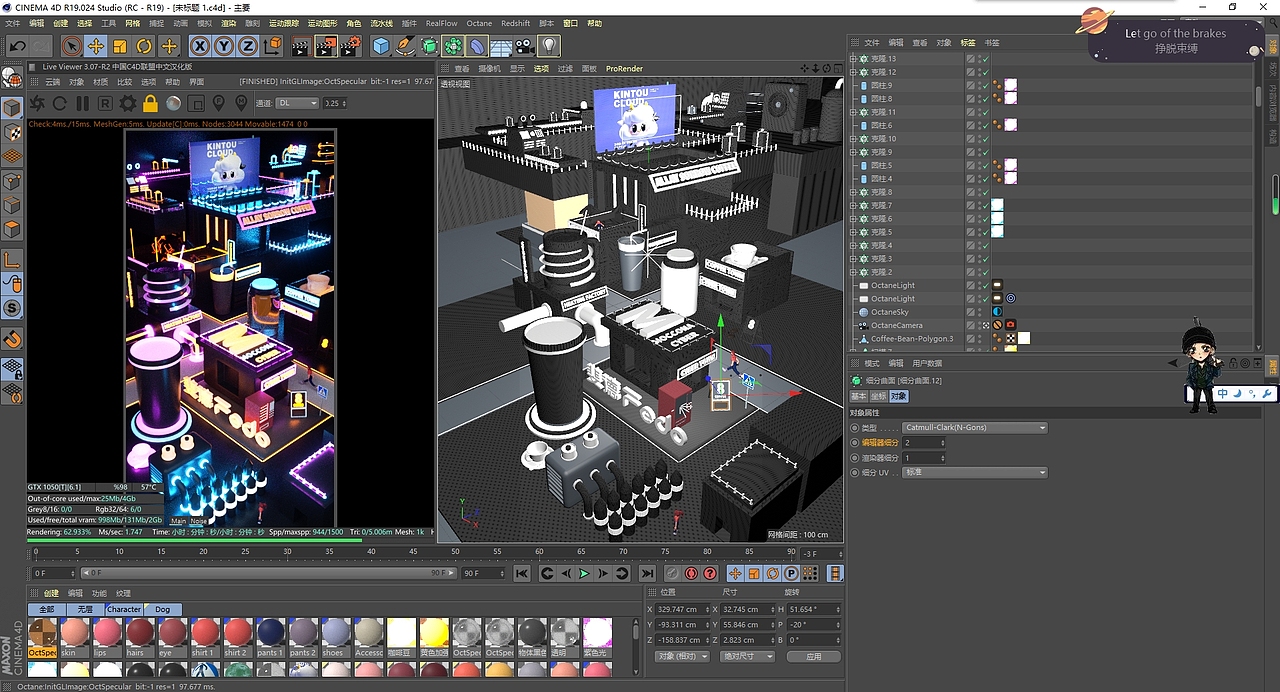
Task: Render the active view clapperboard icon
Action: (x=300, y=46)
